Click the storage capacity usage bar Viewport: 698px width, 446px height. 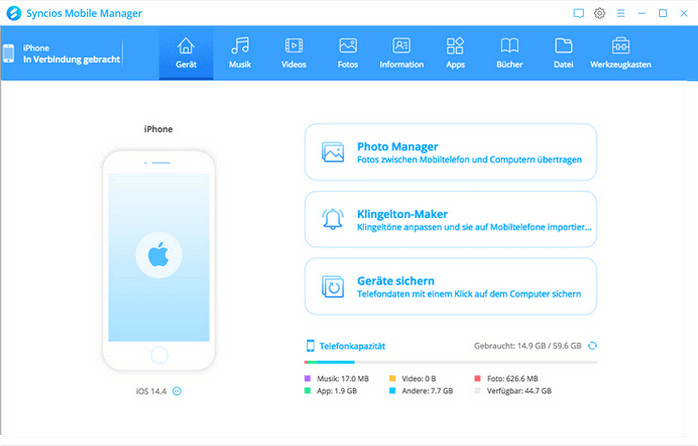click(450, 362)
